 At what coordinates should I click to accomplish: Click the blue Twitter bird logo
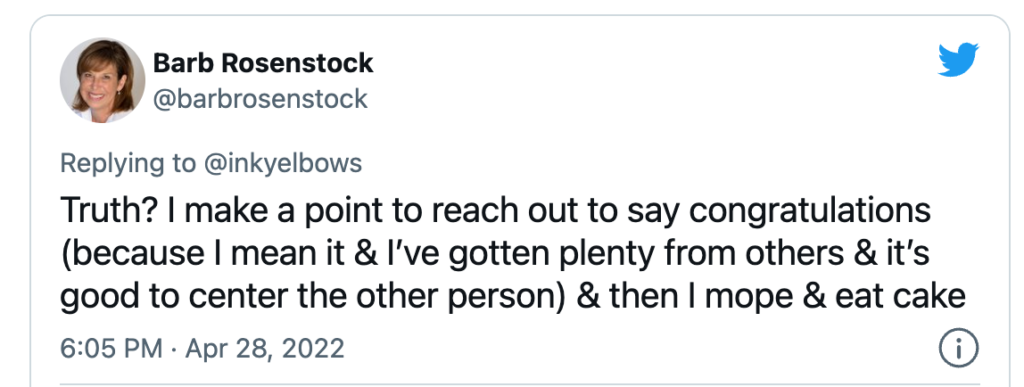(958, 59)
